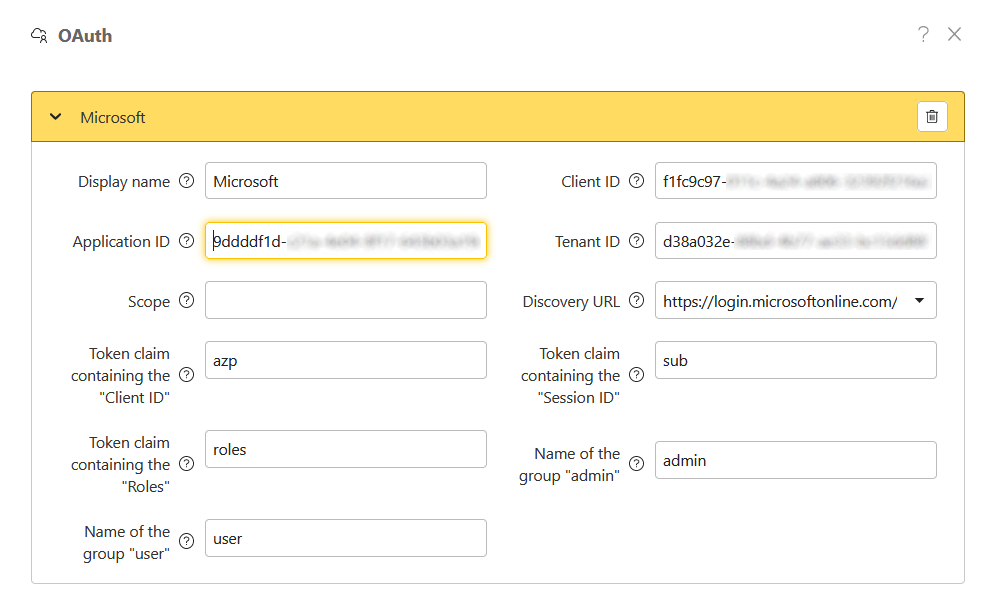Click help icon for "Roles" token claim
The width and height of the screenshot is (993, 589).
coord(186,464)
